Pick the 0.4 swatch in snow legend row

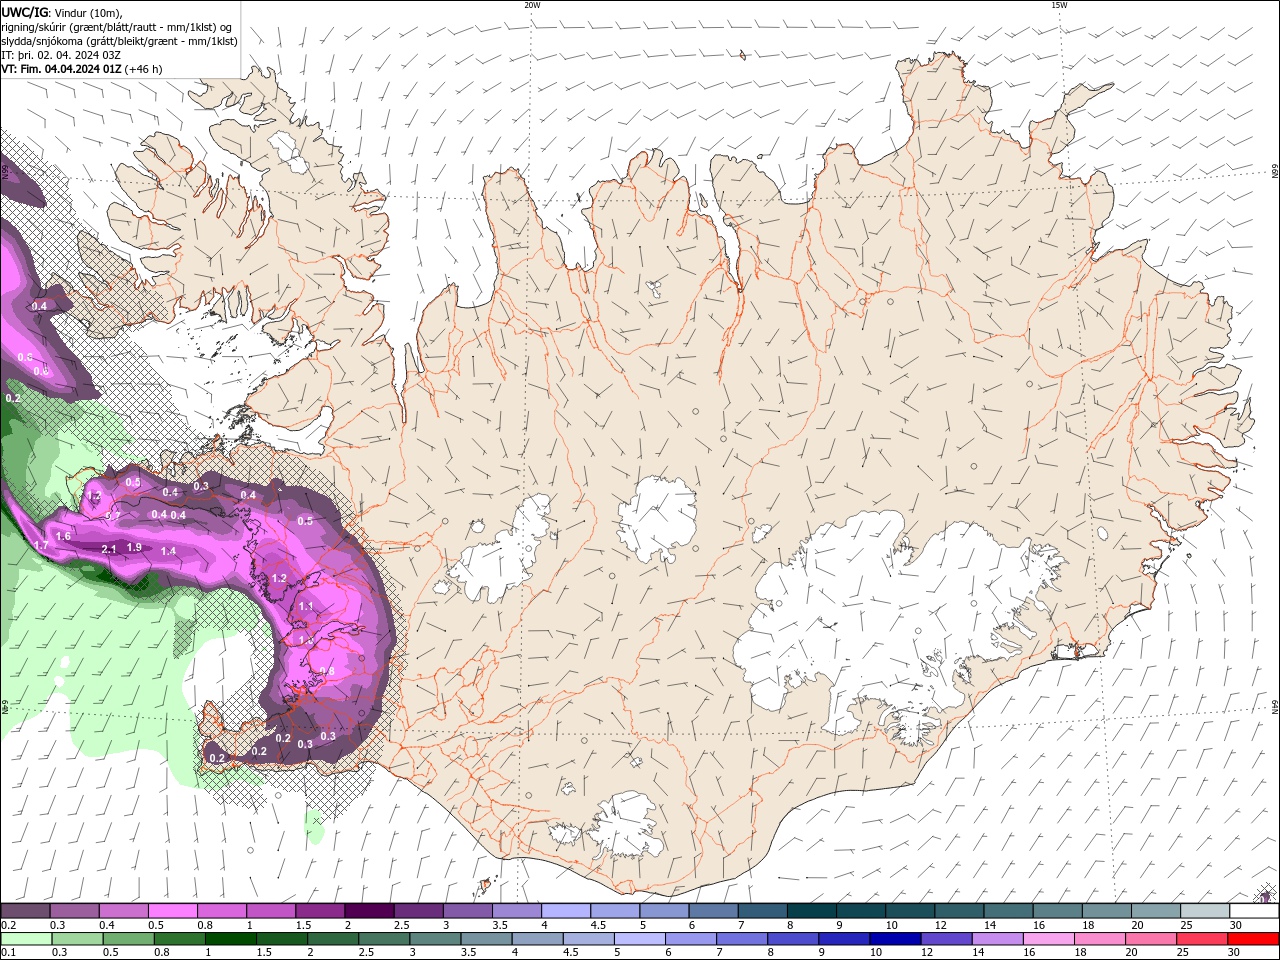(123, 911)
